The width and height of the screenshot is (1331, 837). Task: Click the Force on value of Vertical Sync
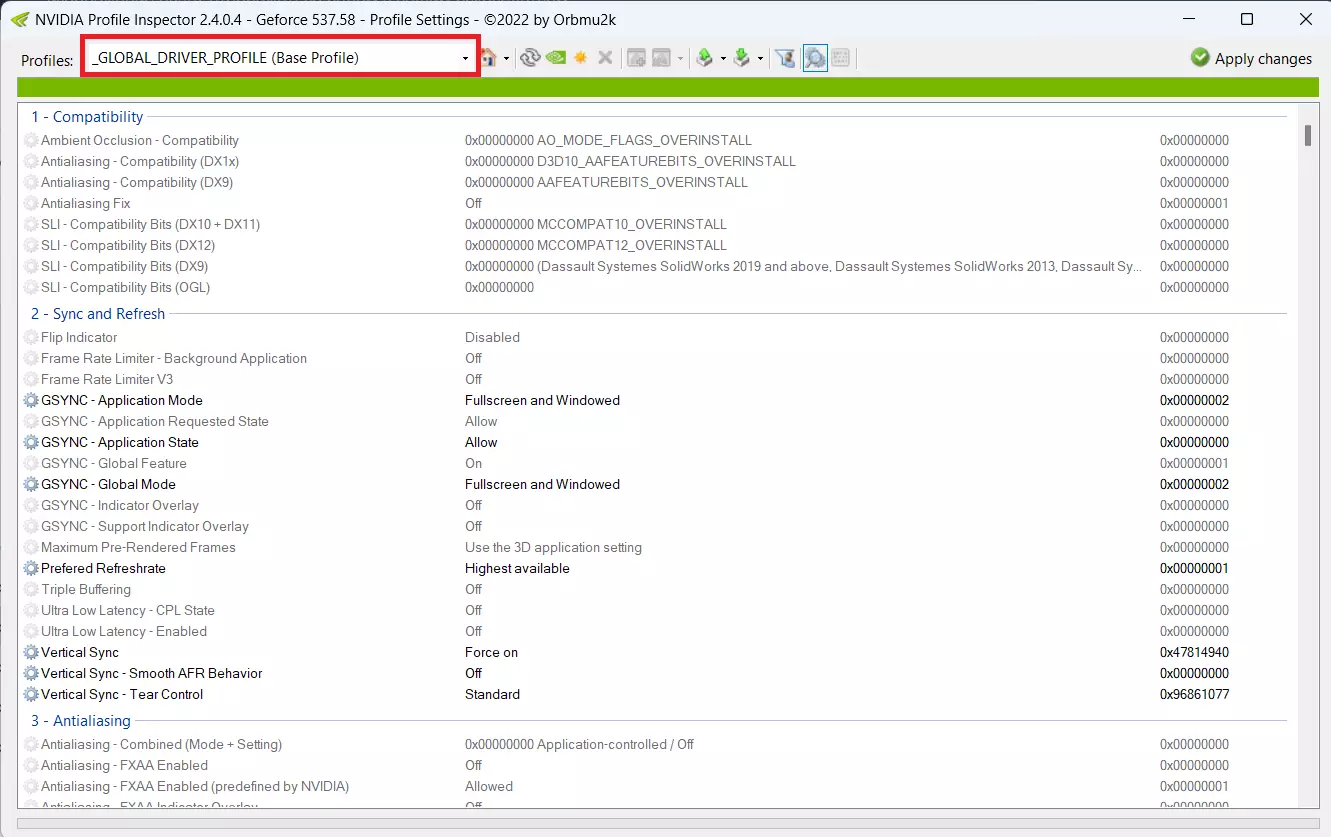click(491, 653)
